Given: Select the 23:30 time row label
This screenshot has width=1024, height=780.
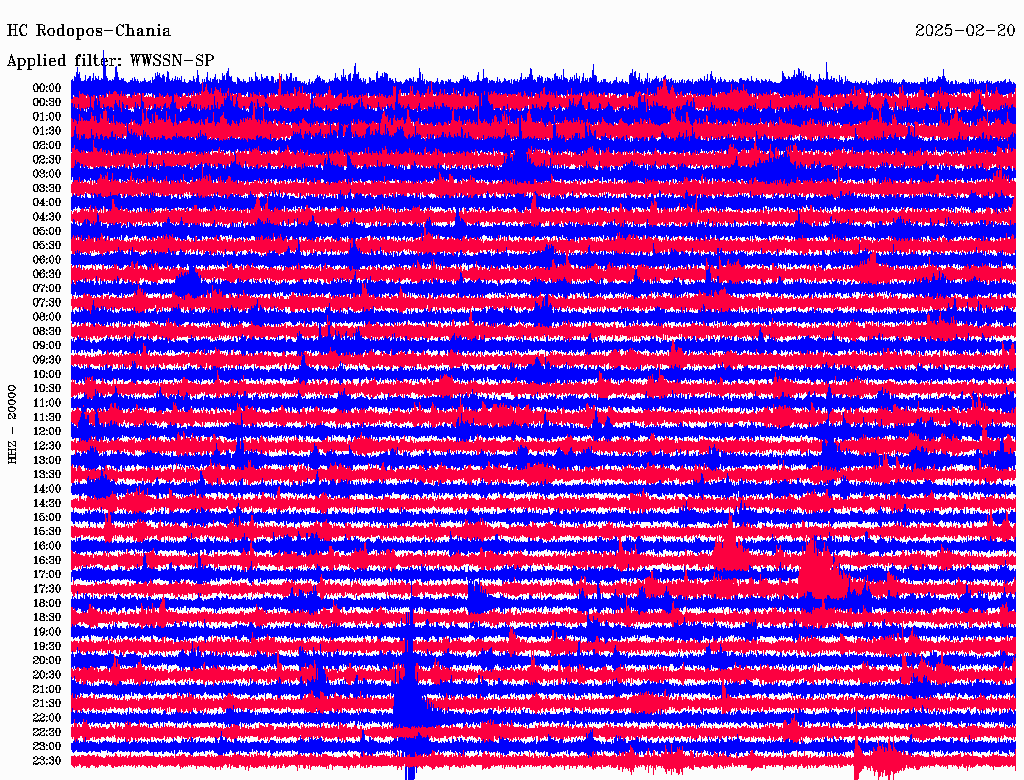Looking at the screenshot, I should (47, 761).
